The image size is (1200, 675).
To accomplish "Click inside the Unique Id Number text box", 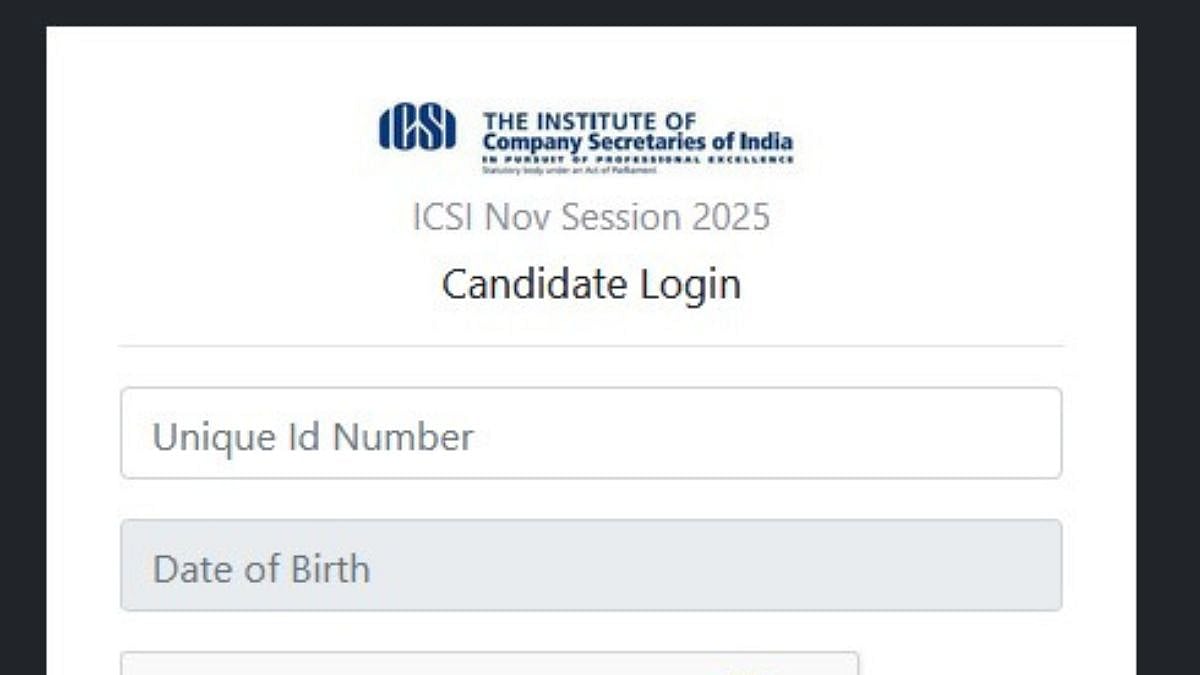I will [x=590, y=434].
